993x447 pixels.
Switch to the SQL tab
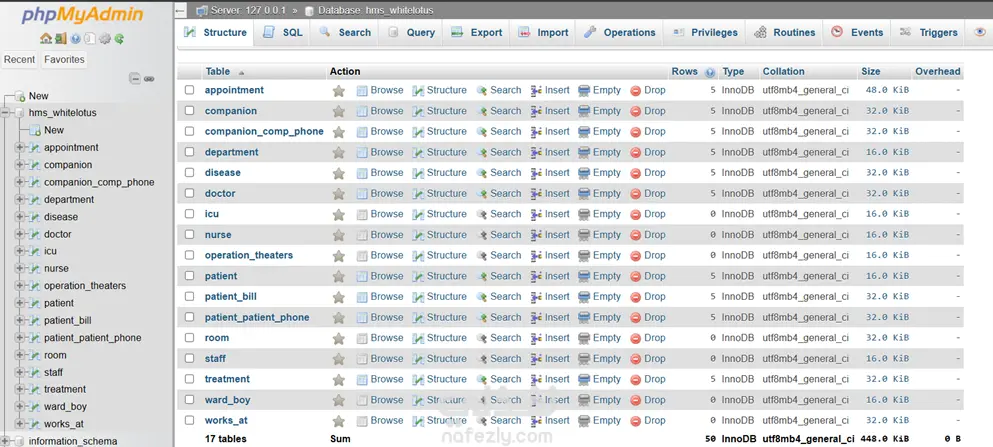click(x=283, y=33)
